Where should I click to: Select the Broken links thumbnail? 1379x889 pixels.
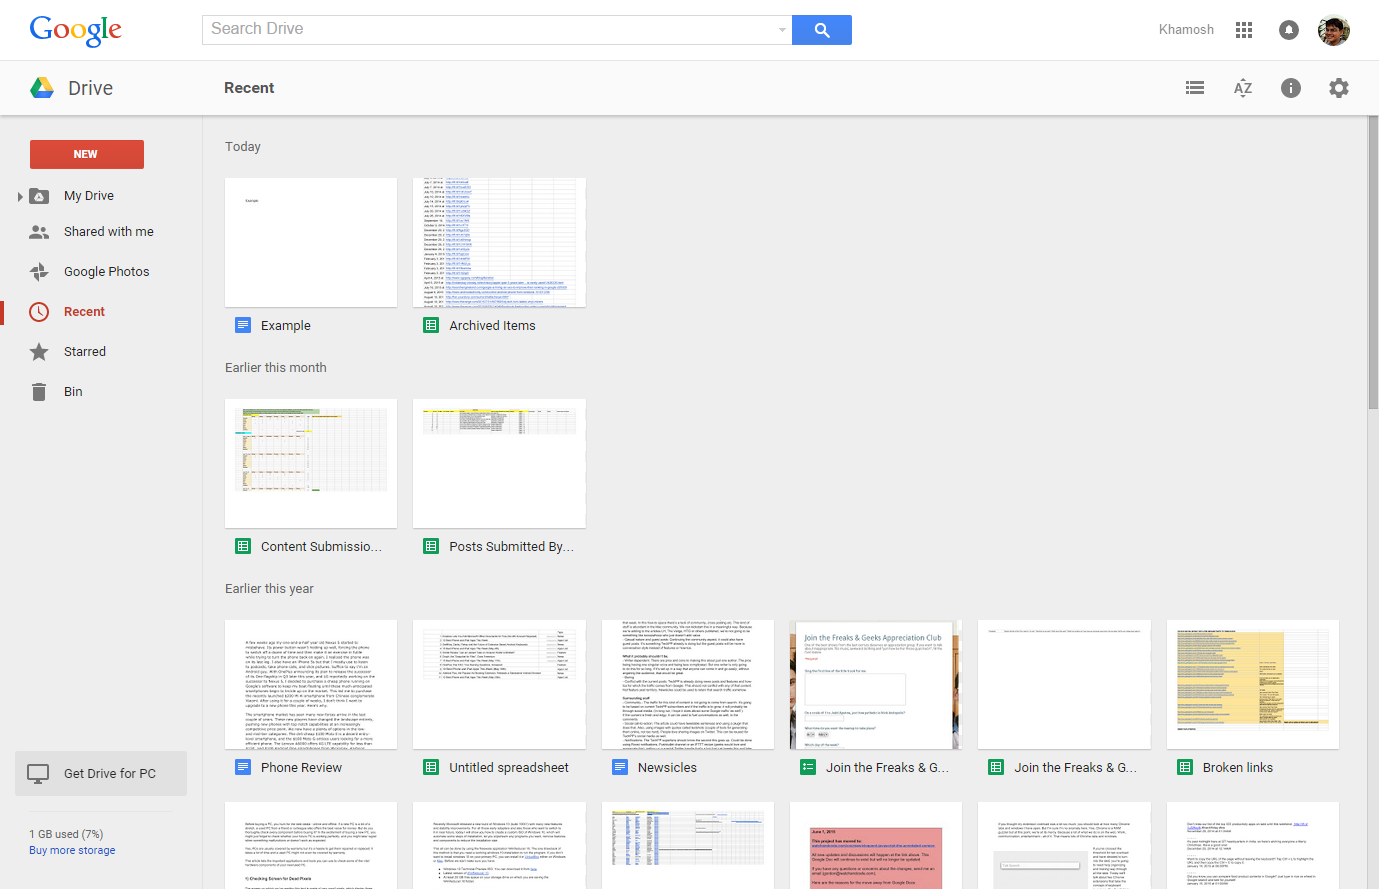pyautogui.click(x=1253, y=684)
